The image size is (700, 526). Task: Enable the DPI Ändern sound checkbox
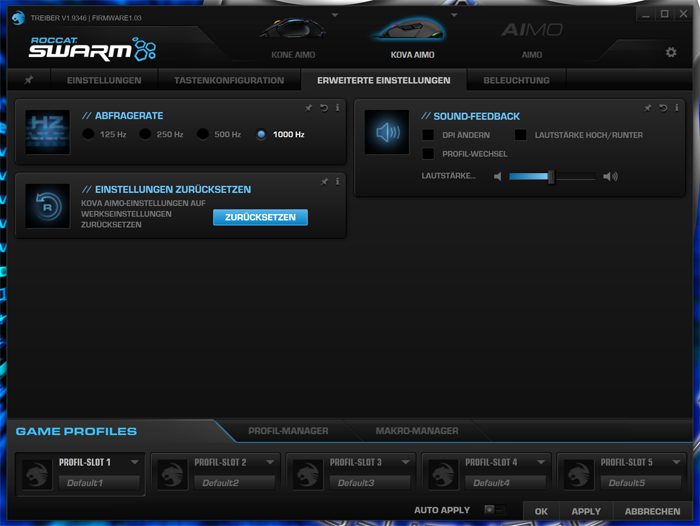[x=428, y=134]
